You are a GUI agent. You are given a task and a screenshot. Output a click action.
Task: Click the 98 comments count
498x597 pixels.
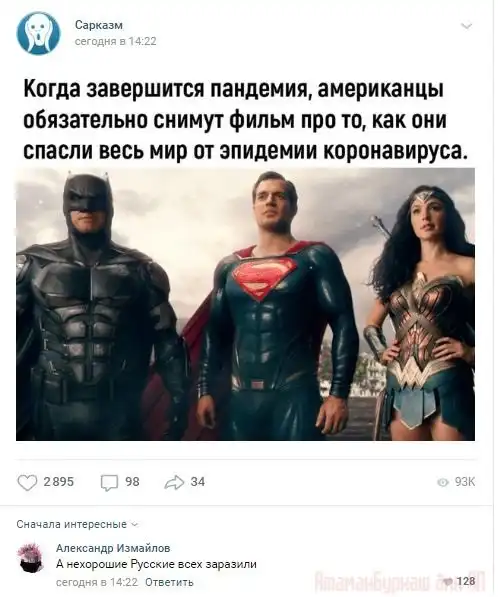tap(132, 482)
